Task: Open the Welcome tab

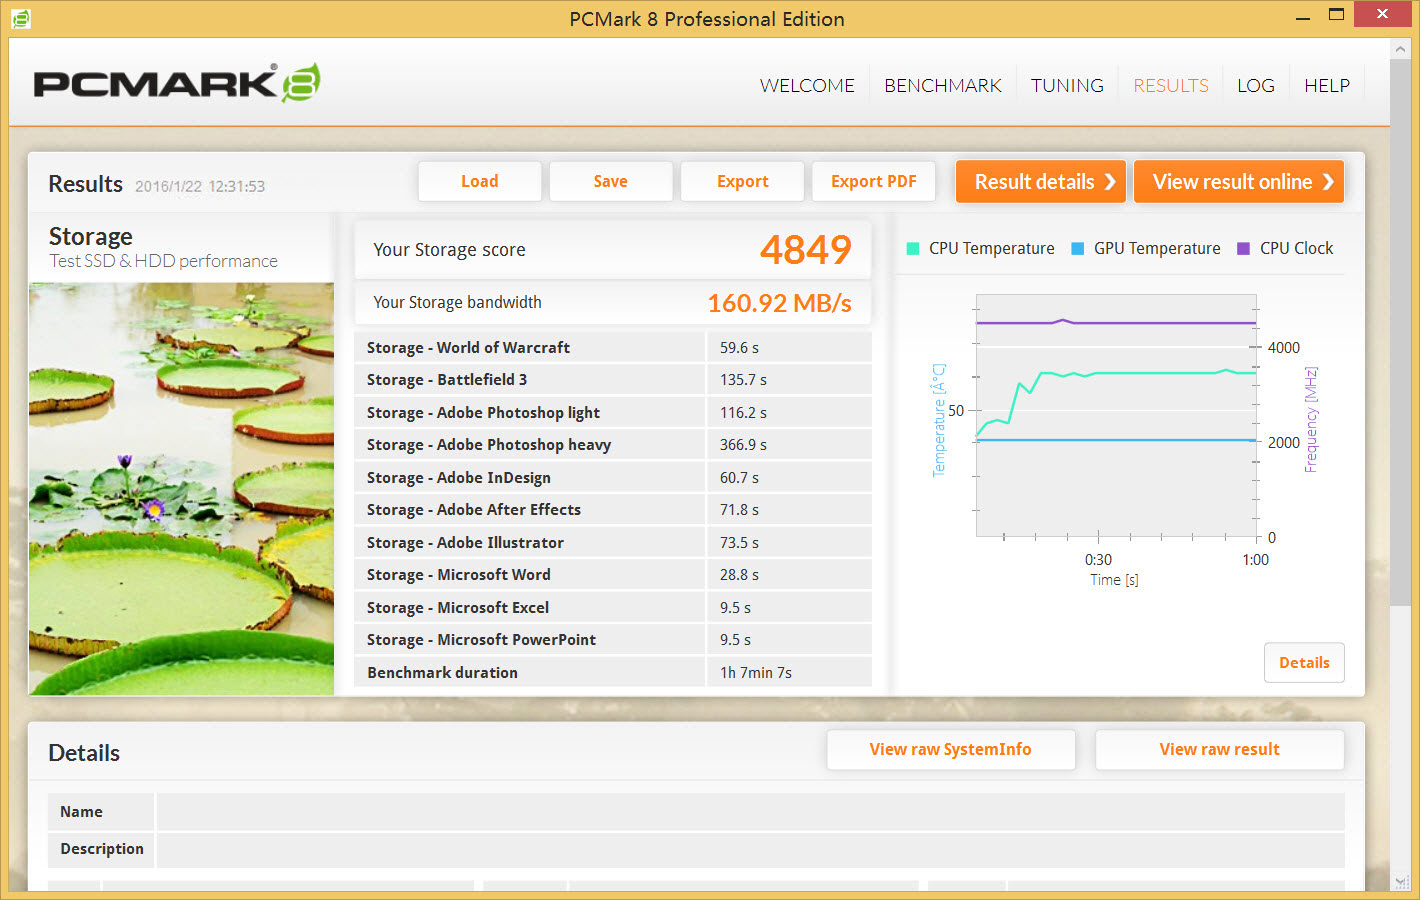Action: 807,86
